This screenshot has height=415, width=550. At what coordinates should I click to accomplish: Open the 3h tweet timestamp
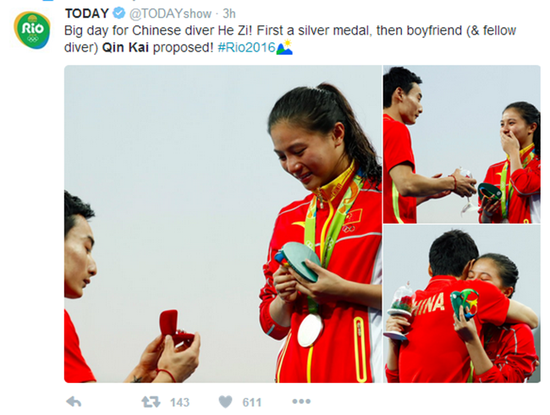click(229, 14)
